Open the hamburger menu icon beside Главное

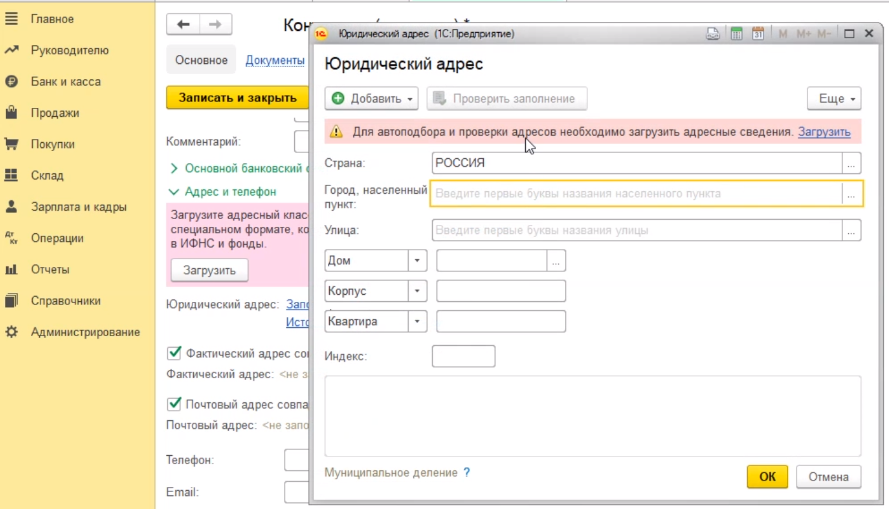pyautogui.click(x=11, y=19)
